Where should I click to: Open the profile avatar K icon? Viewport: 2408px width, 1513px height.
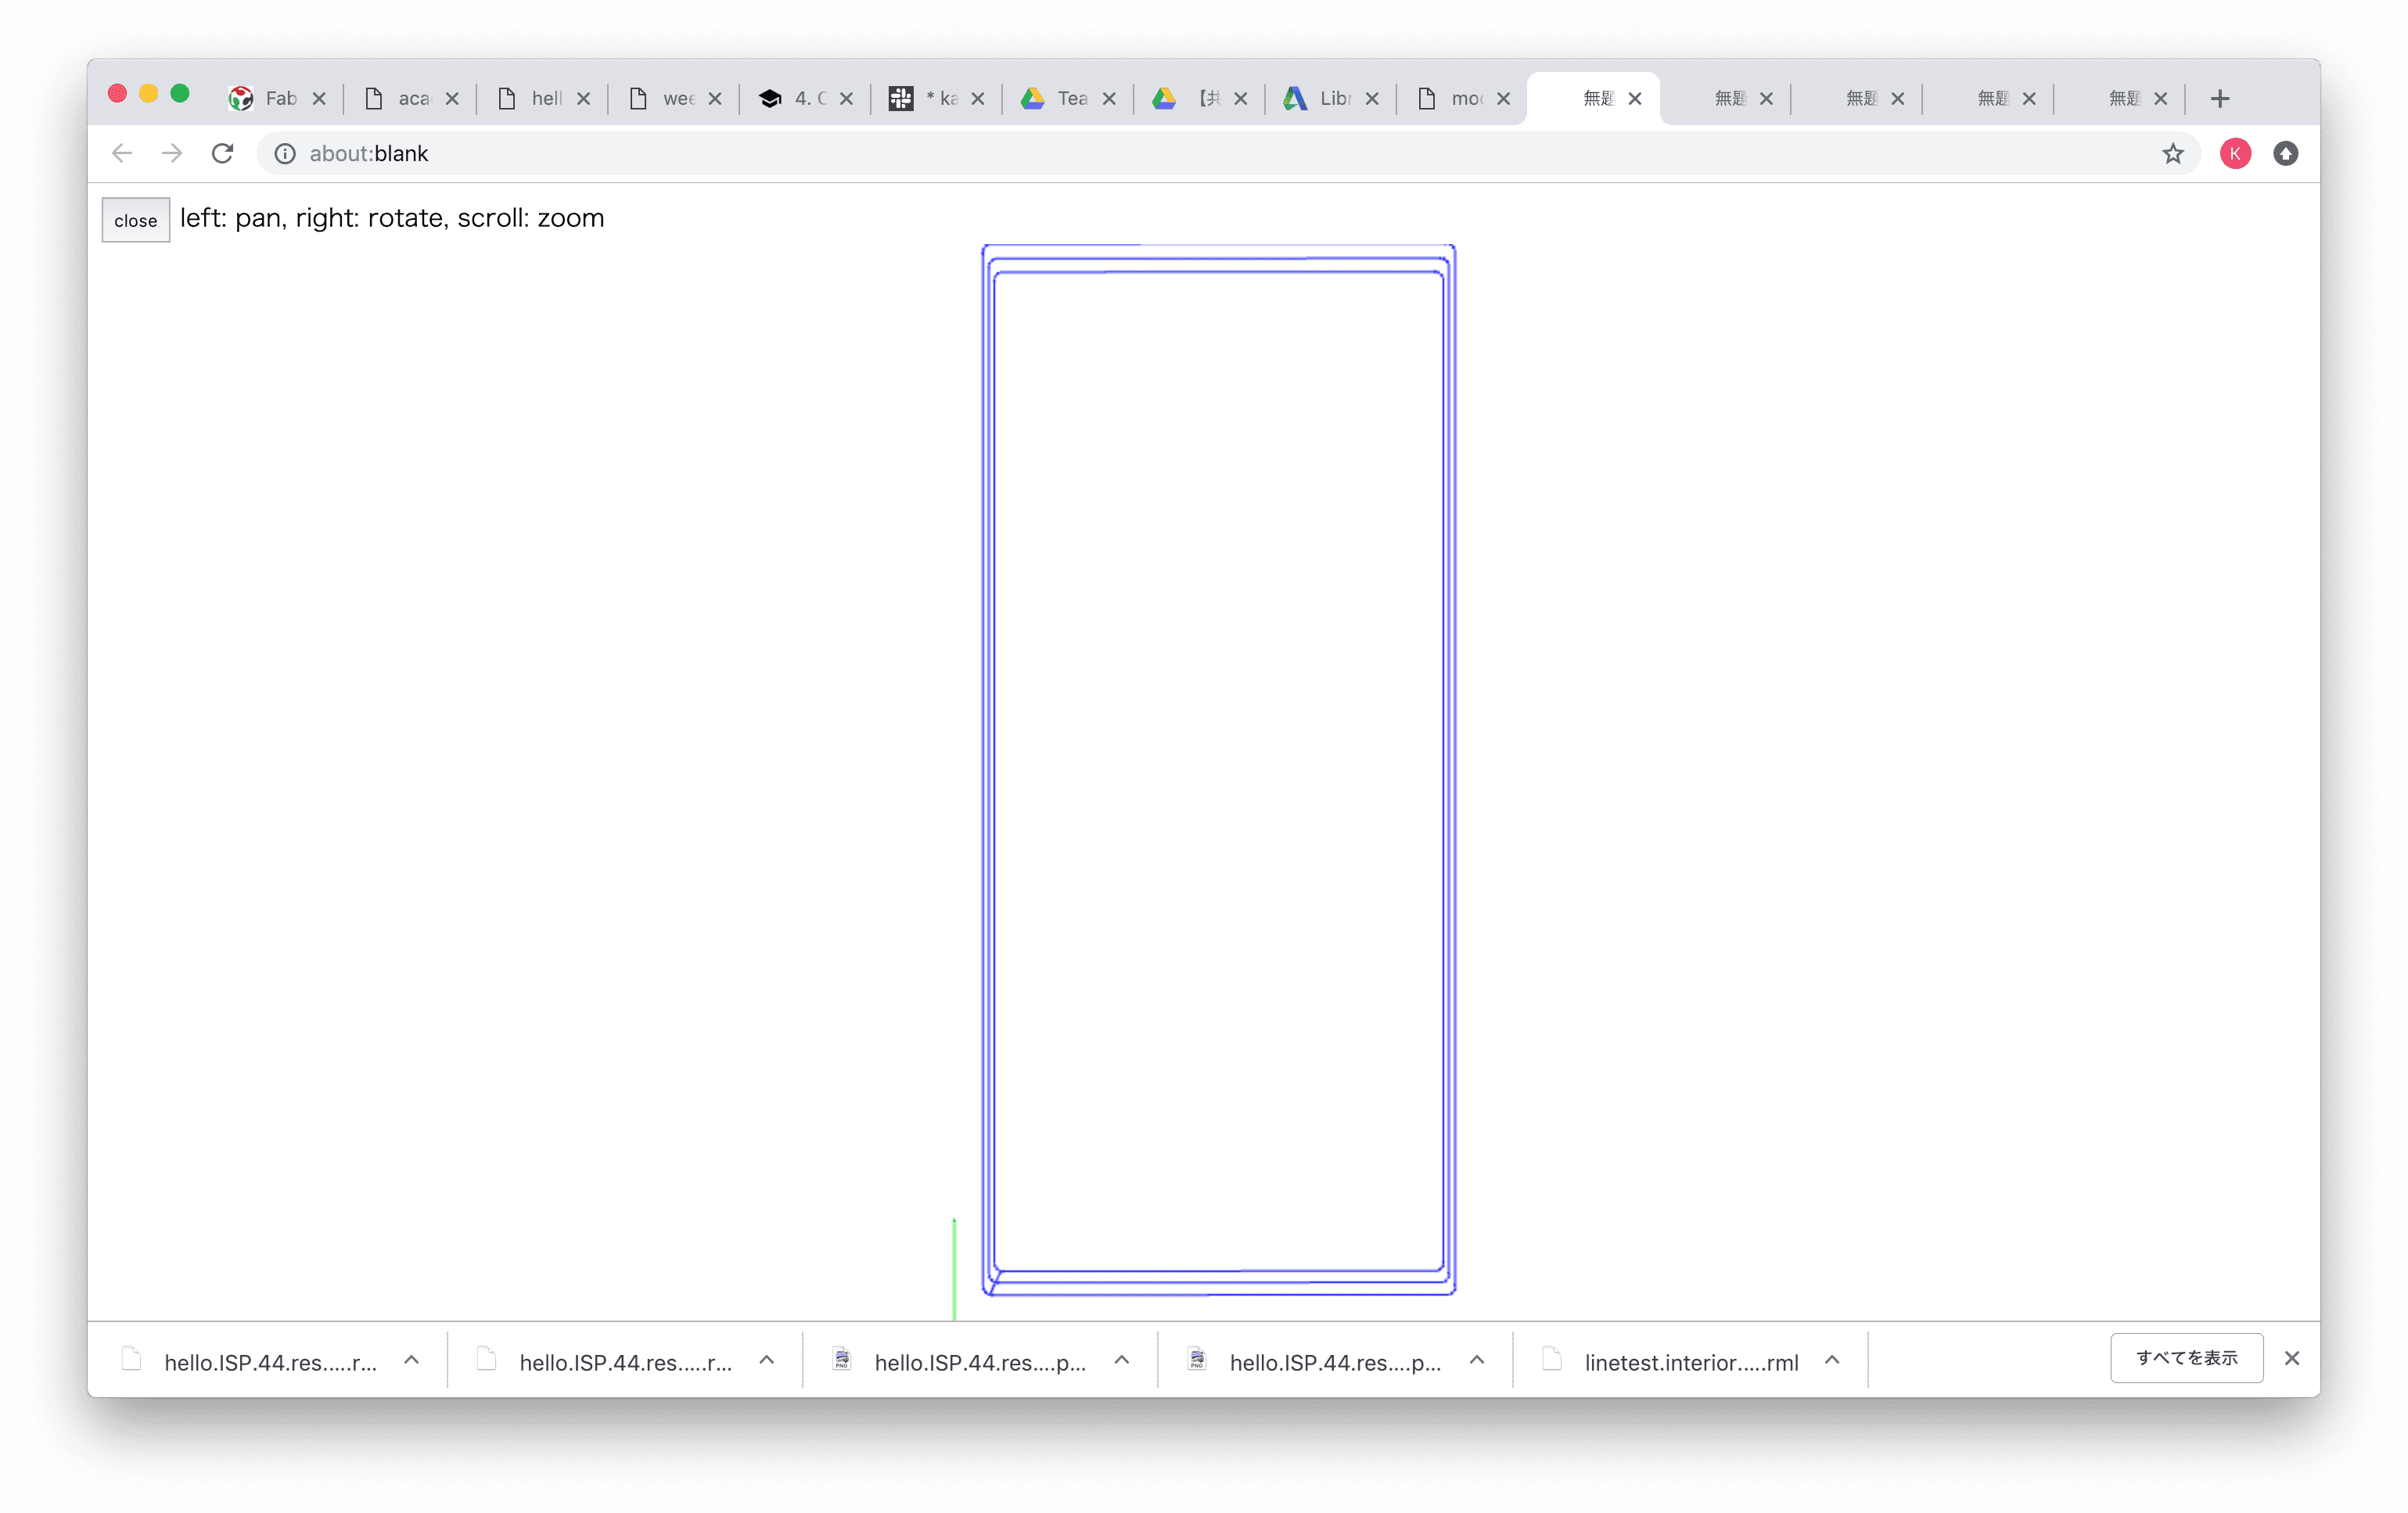(x=2235, y=153)
